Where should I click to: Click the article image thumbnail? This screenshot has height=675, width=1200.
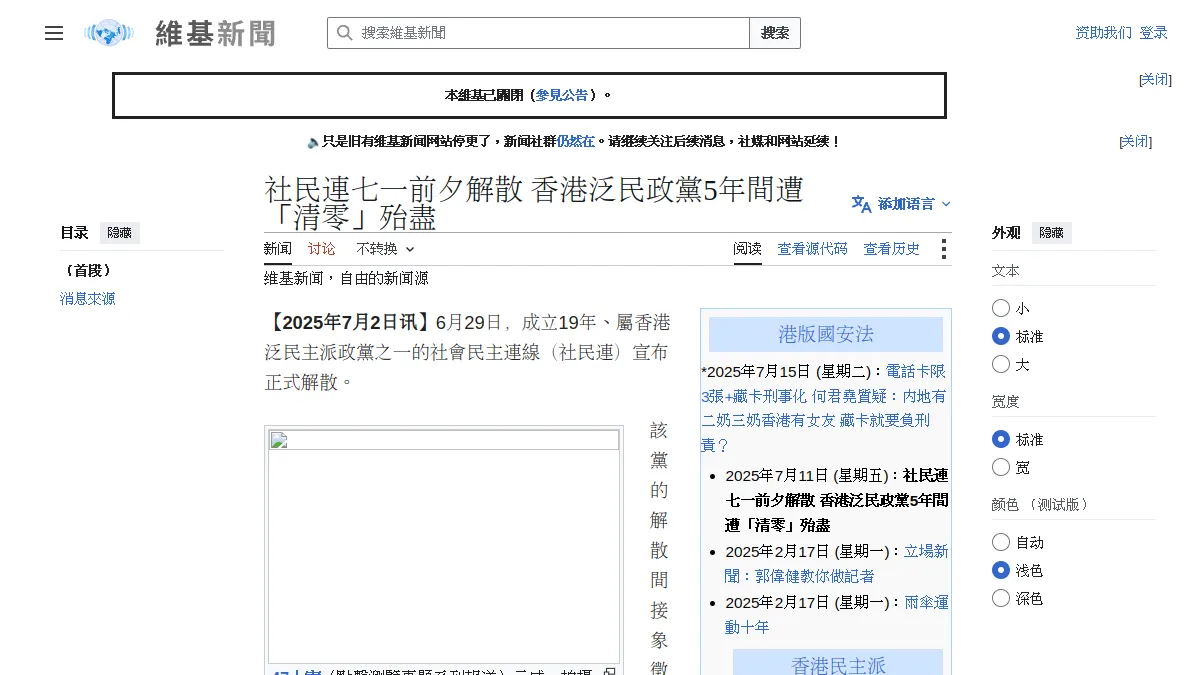[x=444, y=547]
